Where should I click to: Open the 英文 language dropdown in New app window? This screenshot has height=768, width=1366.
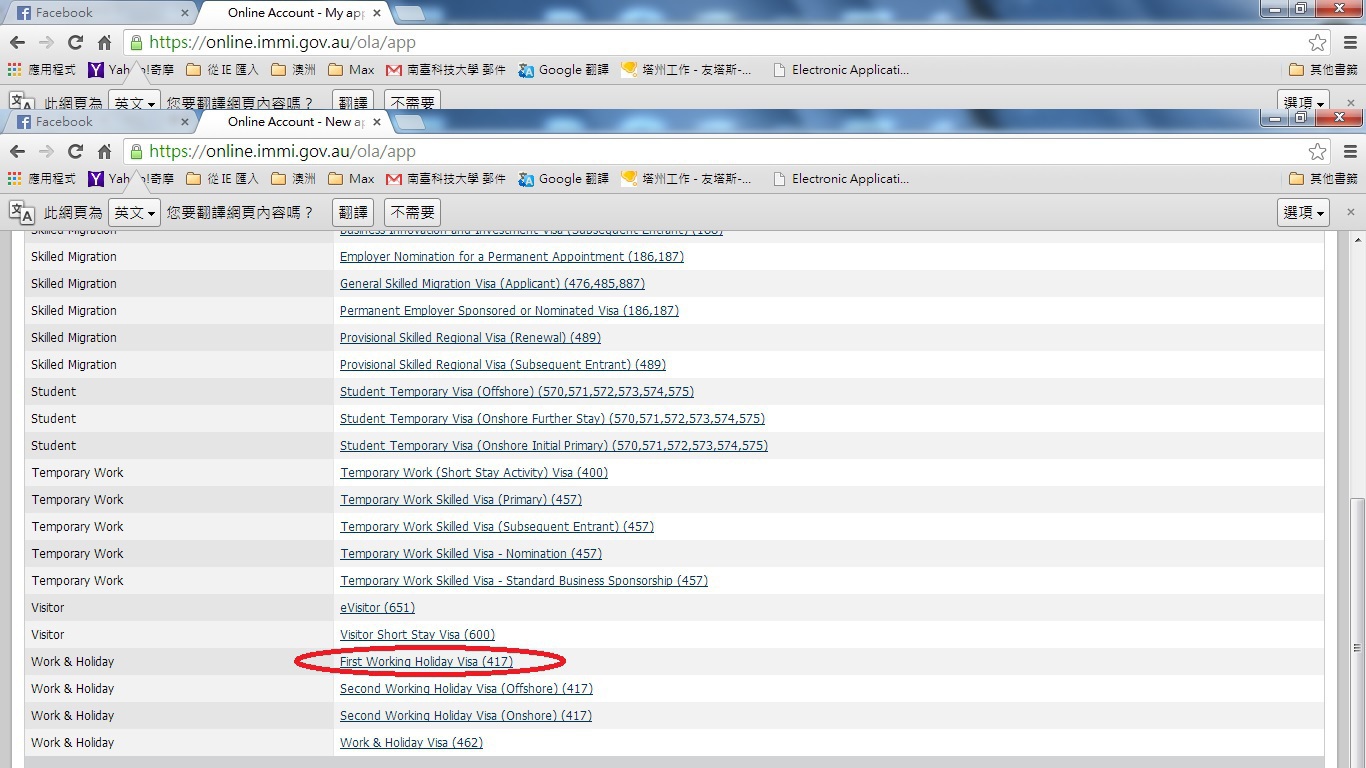(134, 212)
